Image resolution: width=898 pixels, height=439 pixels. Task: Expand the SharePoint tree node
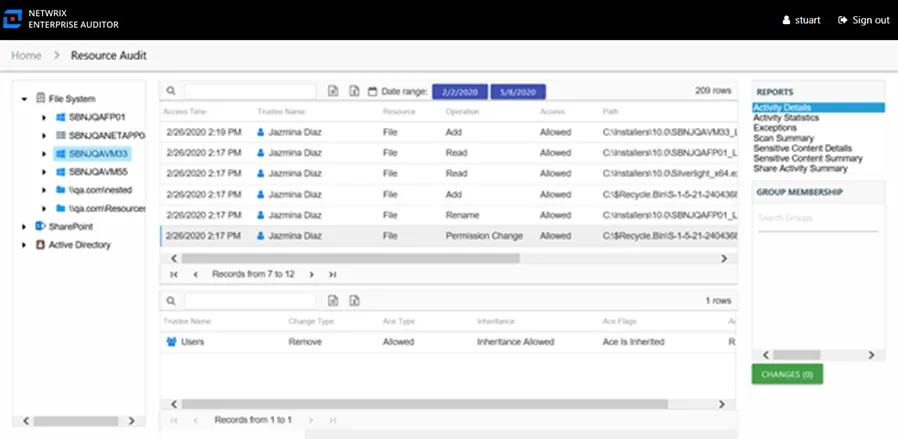pyautogui.click(x=24, y=227)
